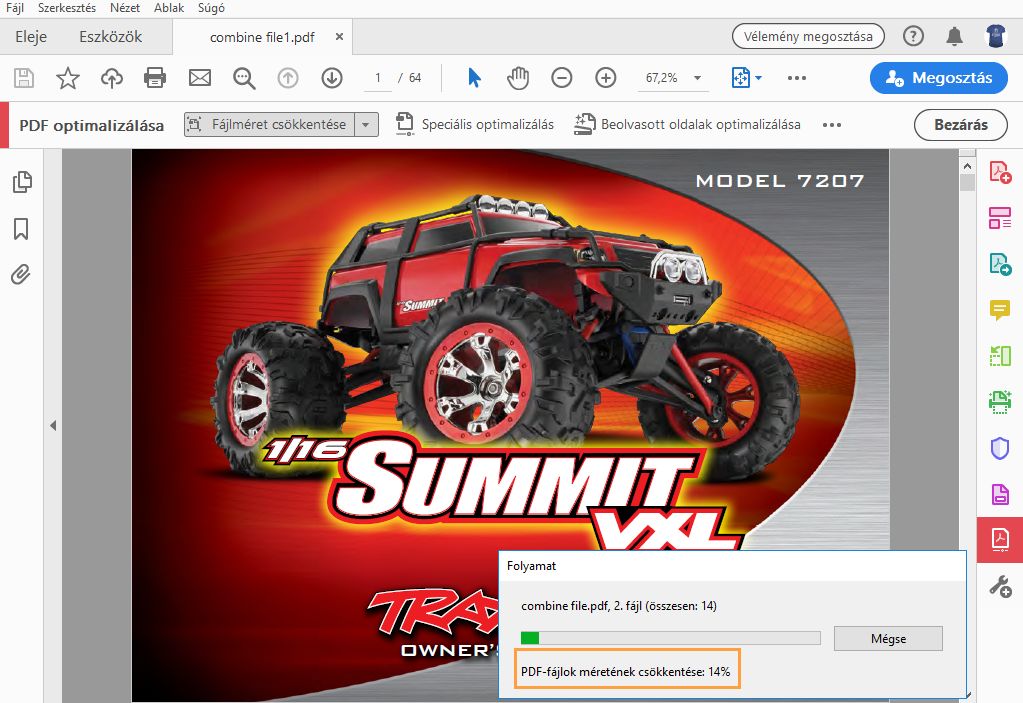Open the attachments paperclip panel
This screenshot has height=703, width=1023.
coord(21,275)
